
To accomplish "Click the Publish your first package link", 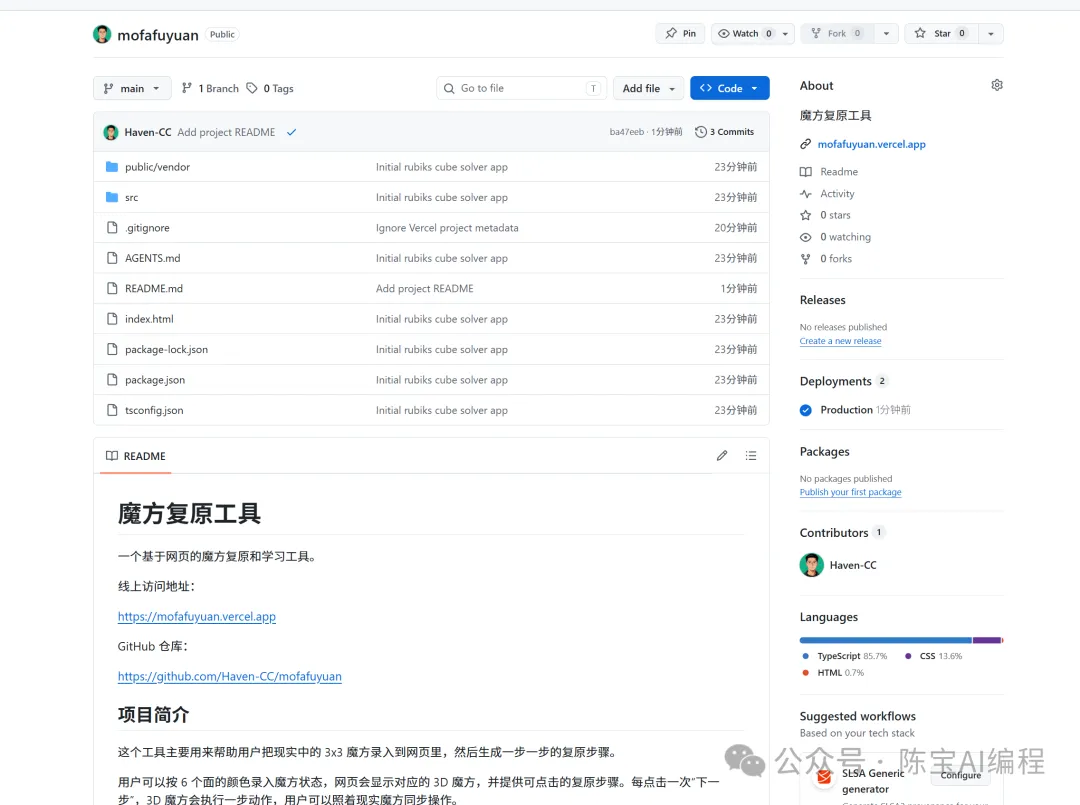I will click(x=851, y=492).
